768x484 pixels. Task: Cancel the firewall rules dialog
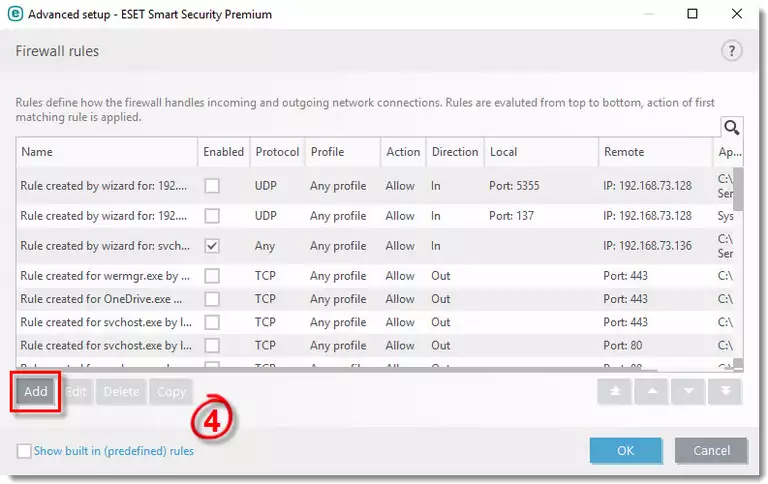pyautogui.click(x=711, y=451)
